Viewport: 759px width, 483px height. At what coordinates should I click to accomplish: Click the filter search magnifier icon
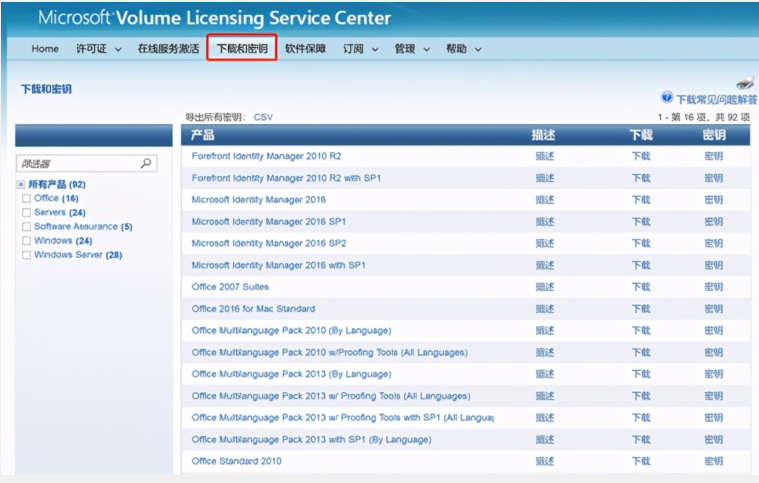click(x=146, y=163)
